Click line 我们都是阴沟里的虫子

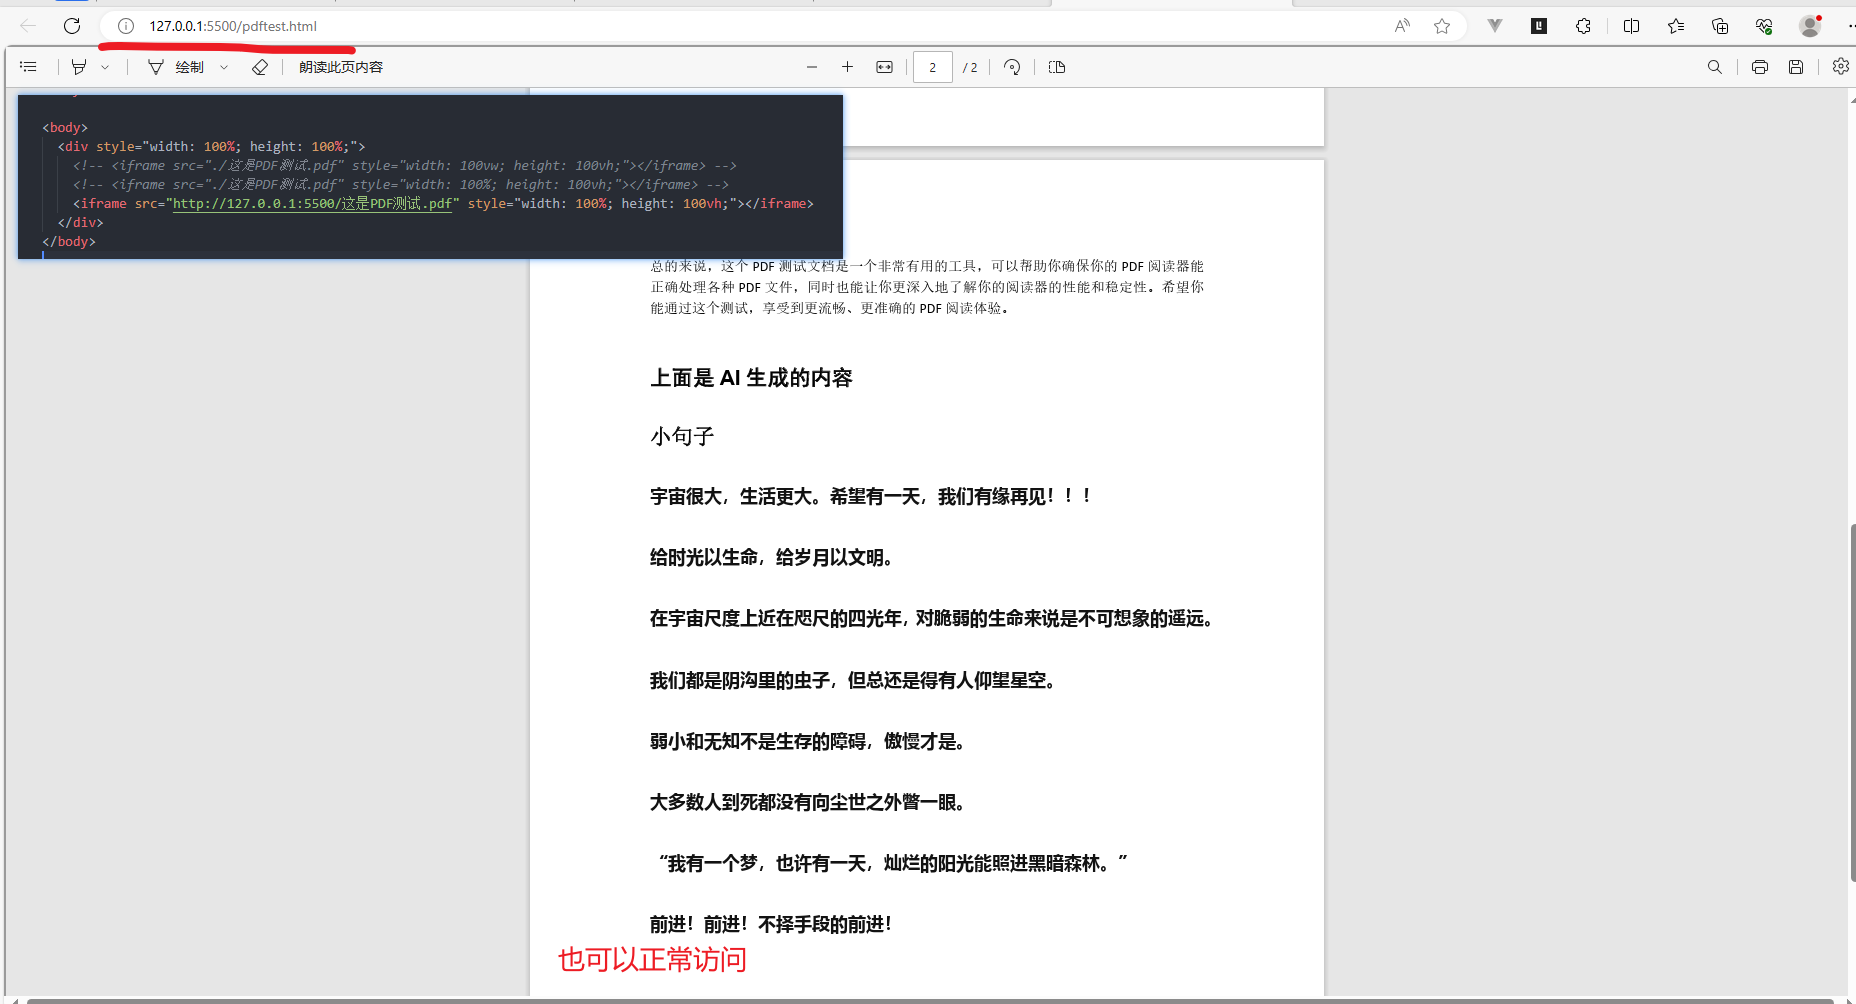853,680
